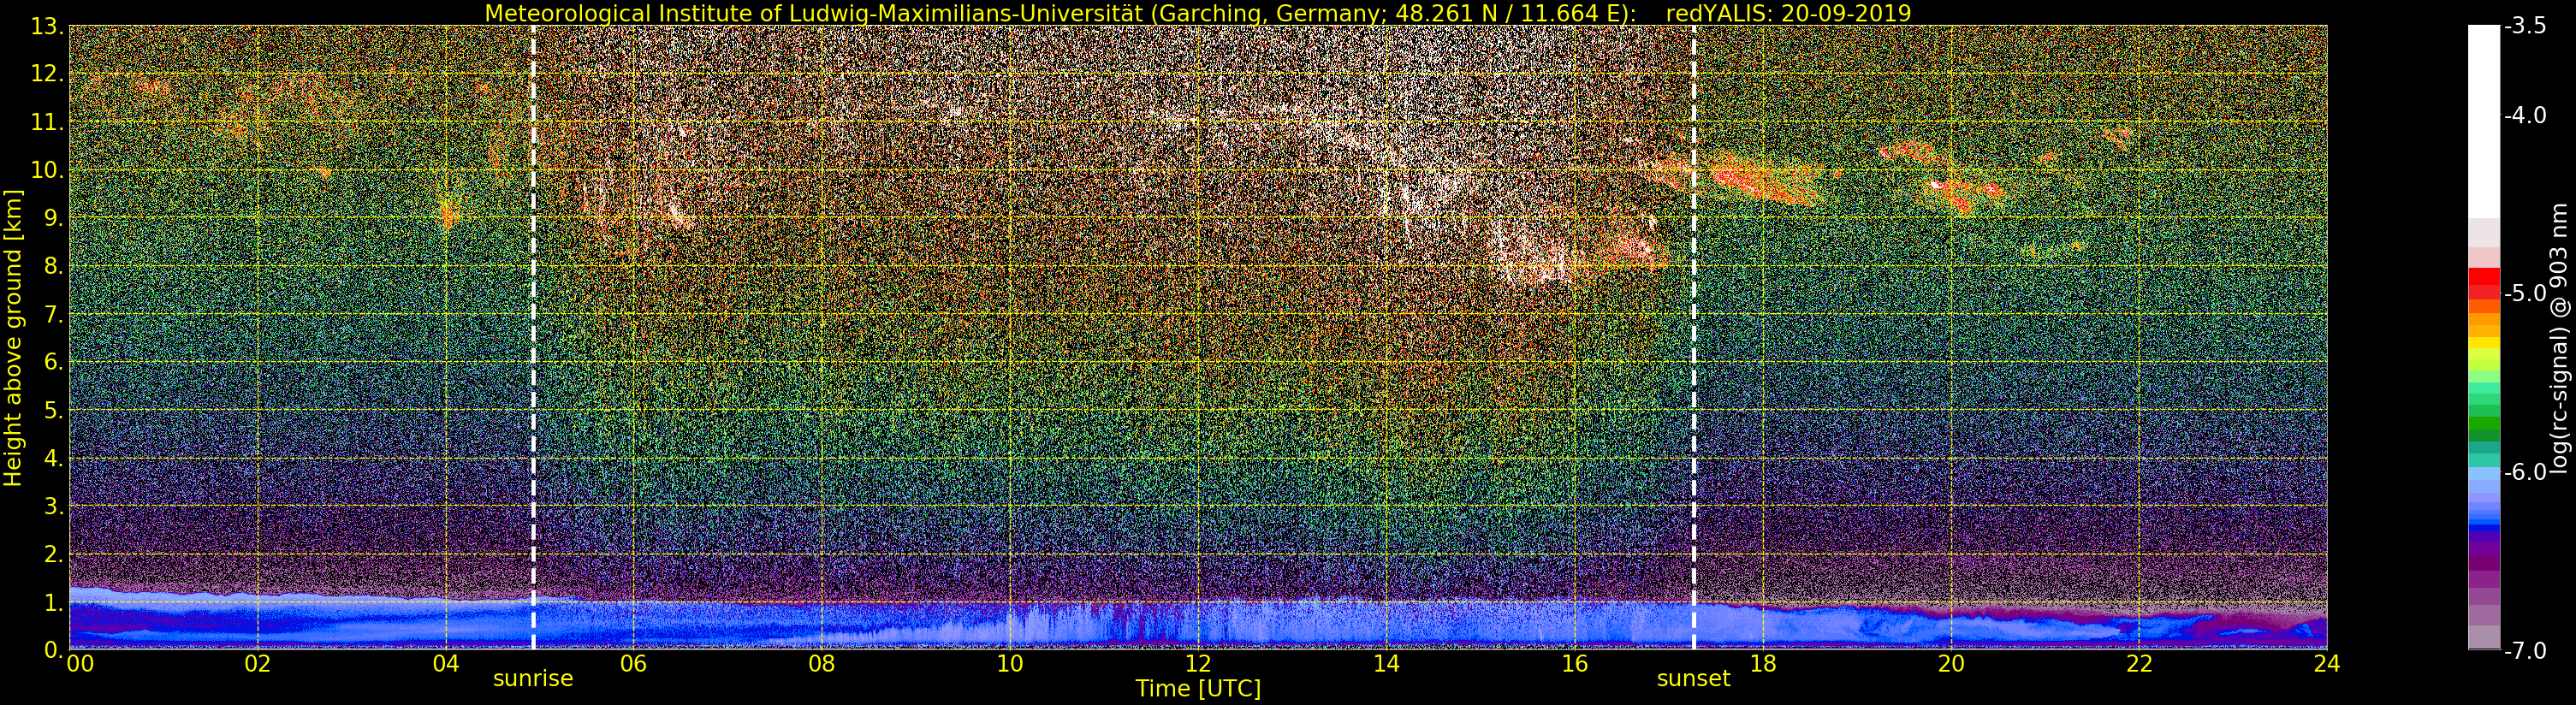The width and height of the screenshot is (2576, 705).
Task: Click height axis tick label '13.'
Action: pos(48,26)
